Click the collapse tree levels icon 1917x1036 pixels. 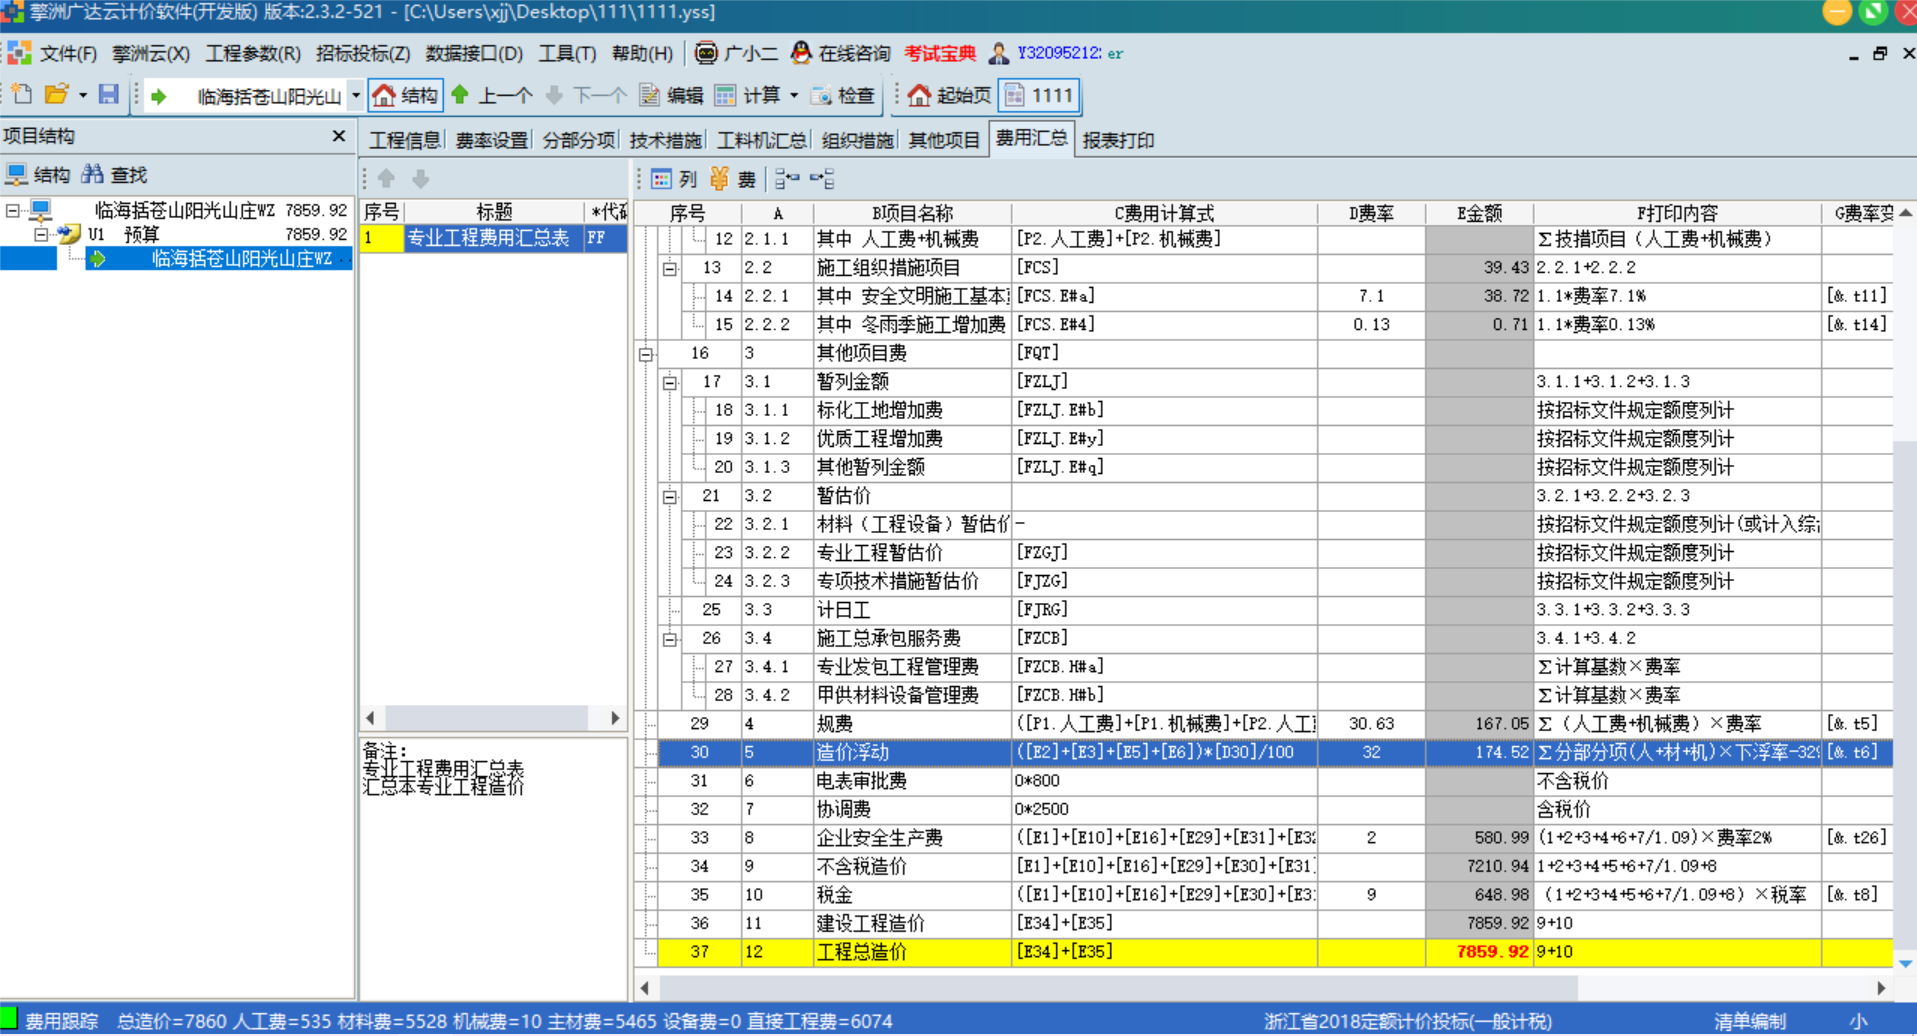(822, 179)
